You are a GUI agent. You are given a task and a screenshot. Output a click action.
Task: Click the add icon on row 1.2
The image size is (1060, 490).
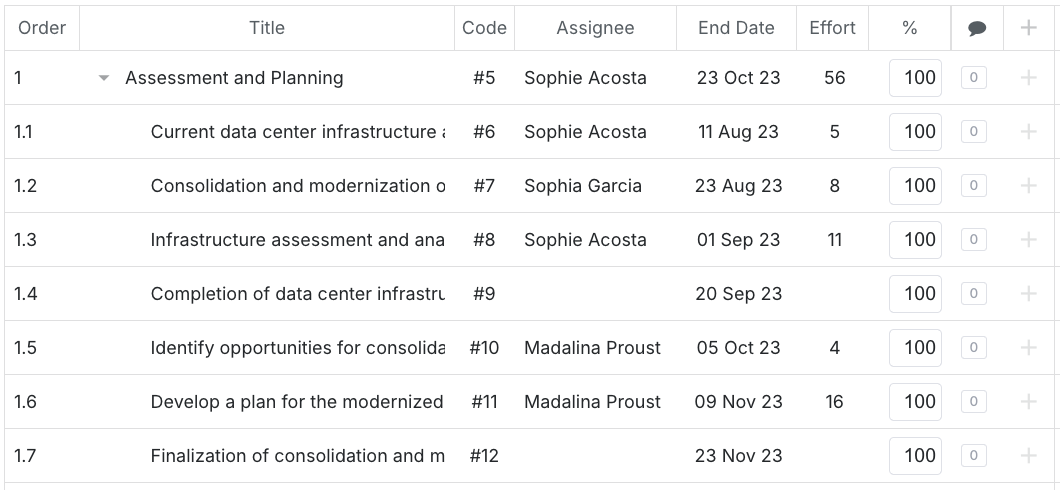coord(1028,186)
